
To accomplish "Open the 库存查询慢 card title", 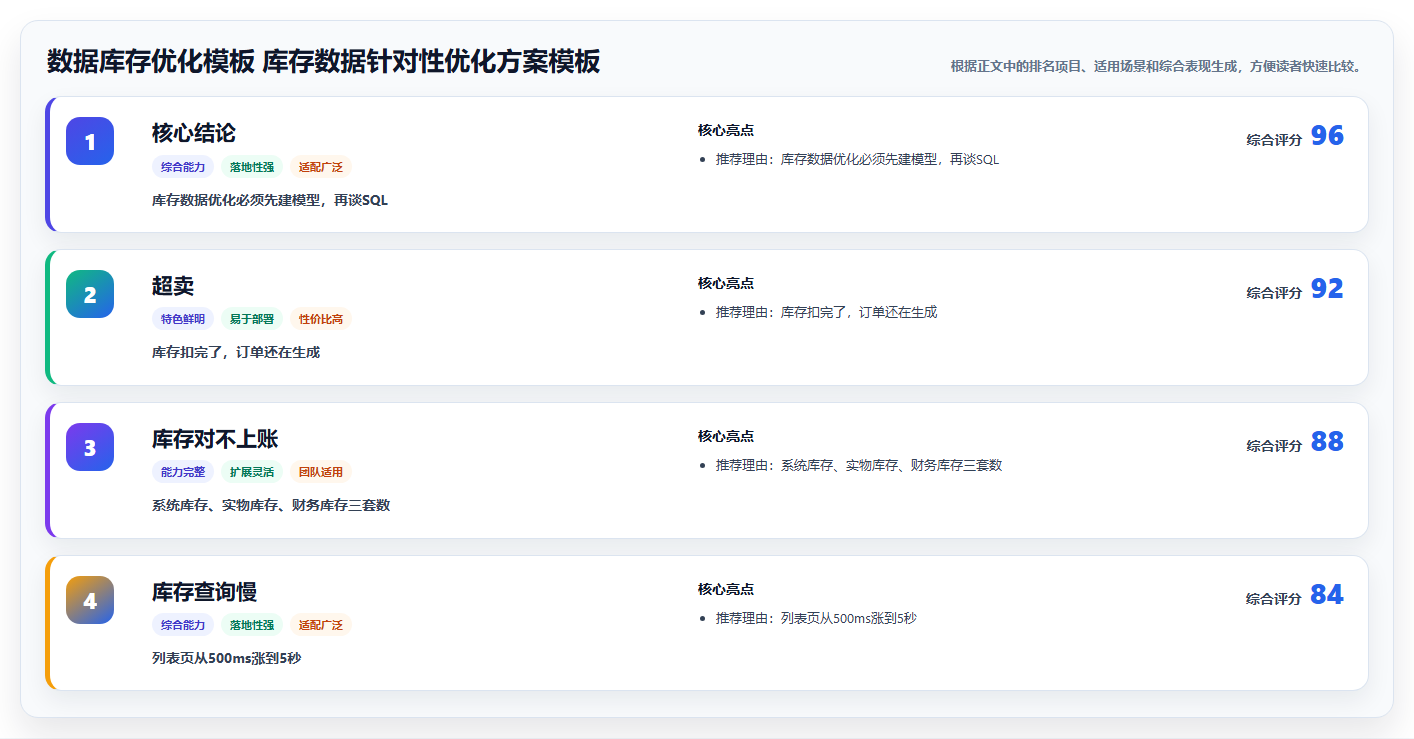I will click(204, 592).
